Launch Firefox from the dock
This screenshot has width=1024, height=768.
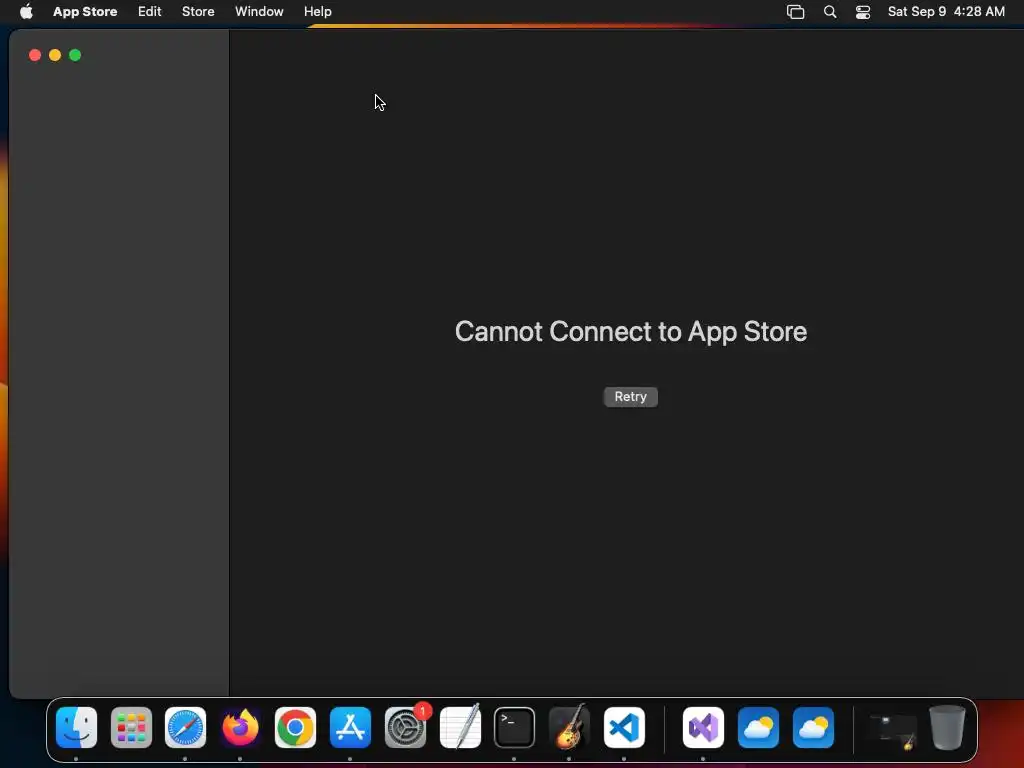[x=240, y=728]
